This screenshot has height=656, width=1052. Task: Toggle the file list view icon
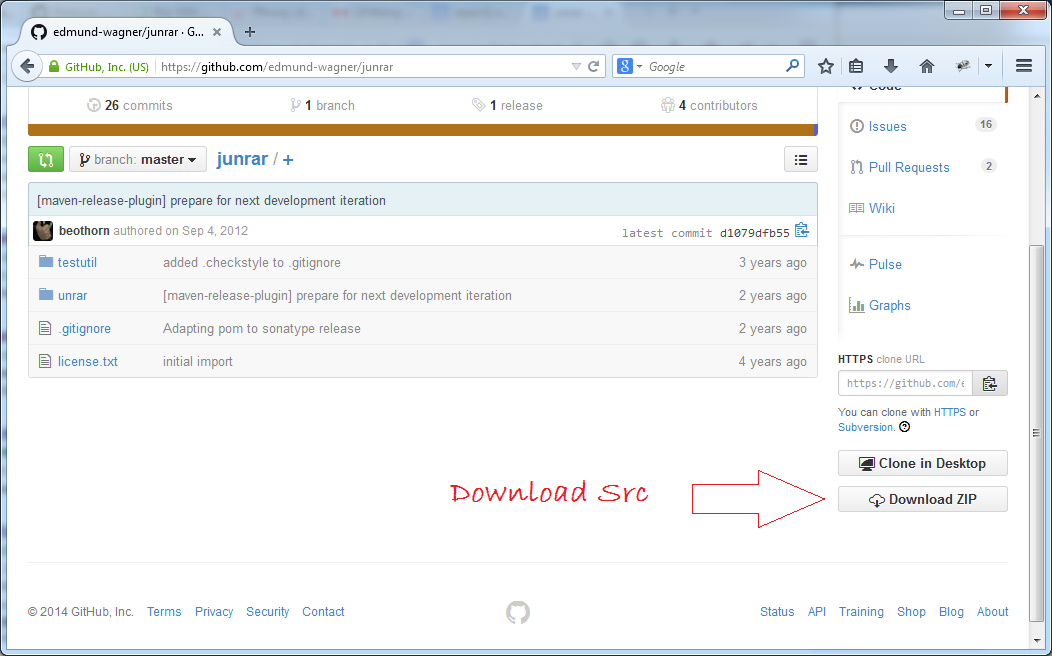pyautogui.click(x=800, y=160)
